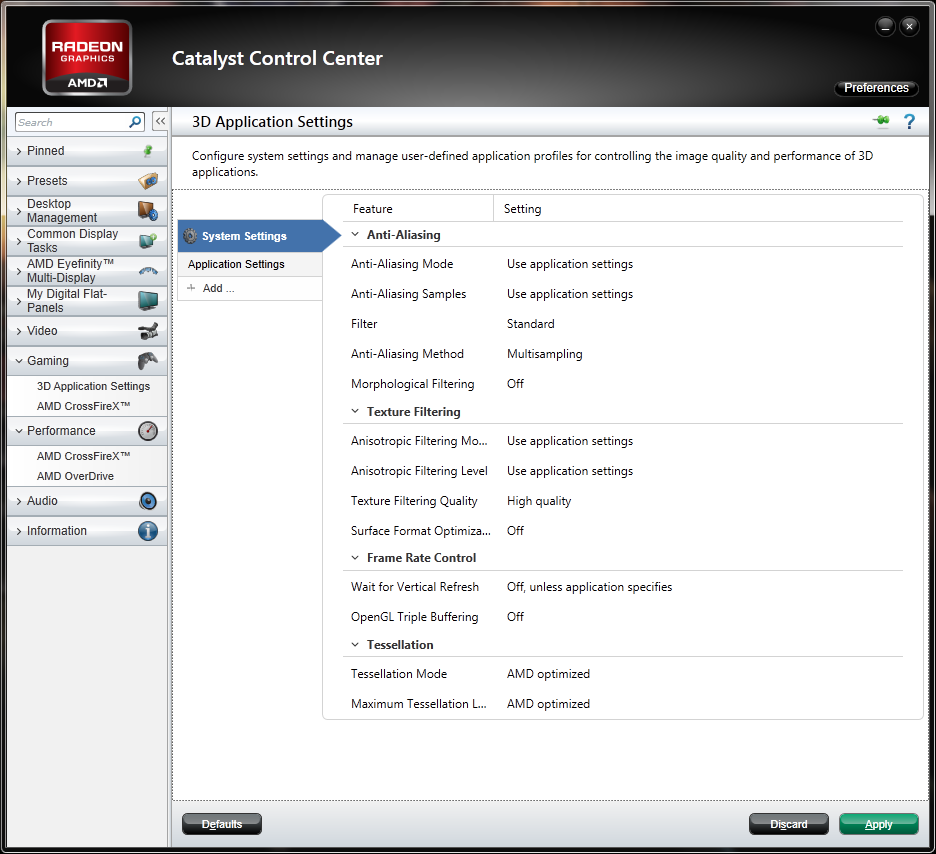Expand the Video section
Image resolution: width=936 pixels, height=854 pixels.
(19, 331)
